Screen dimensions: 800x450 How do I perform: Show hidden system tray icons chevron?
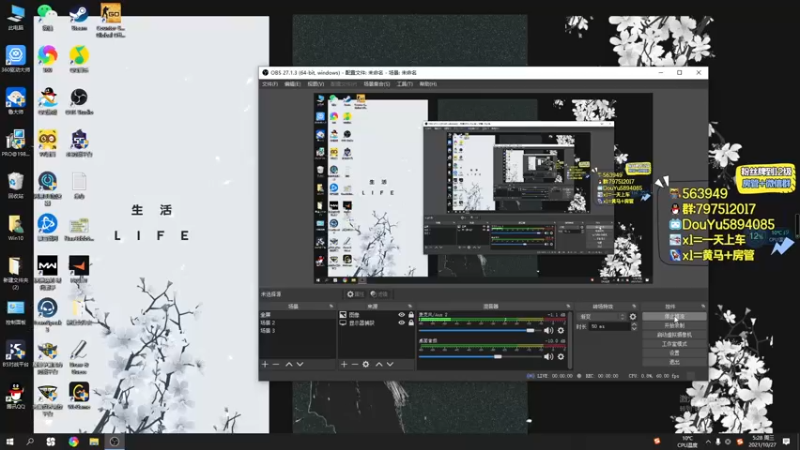click(x=708, y=441)
